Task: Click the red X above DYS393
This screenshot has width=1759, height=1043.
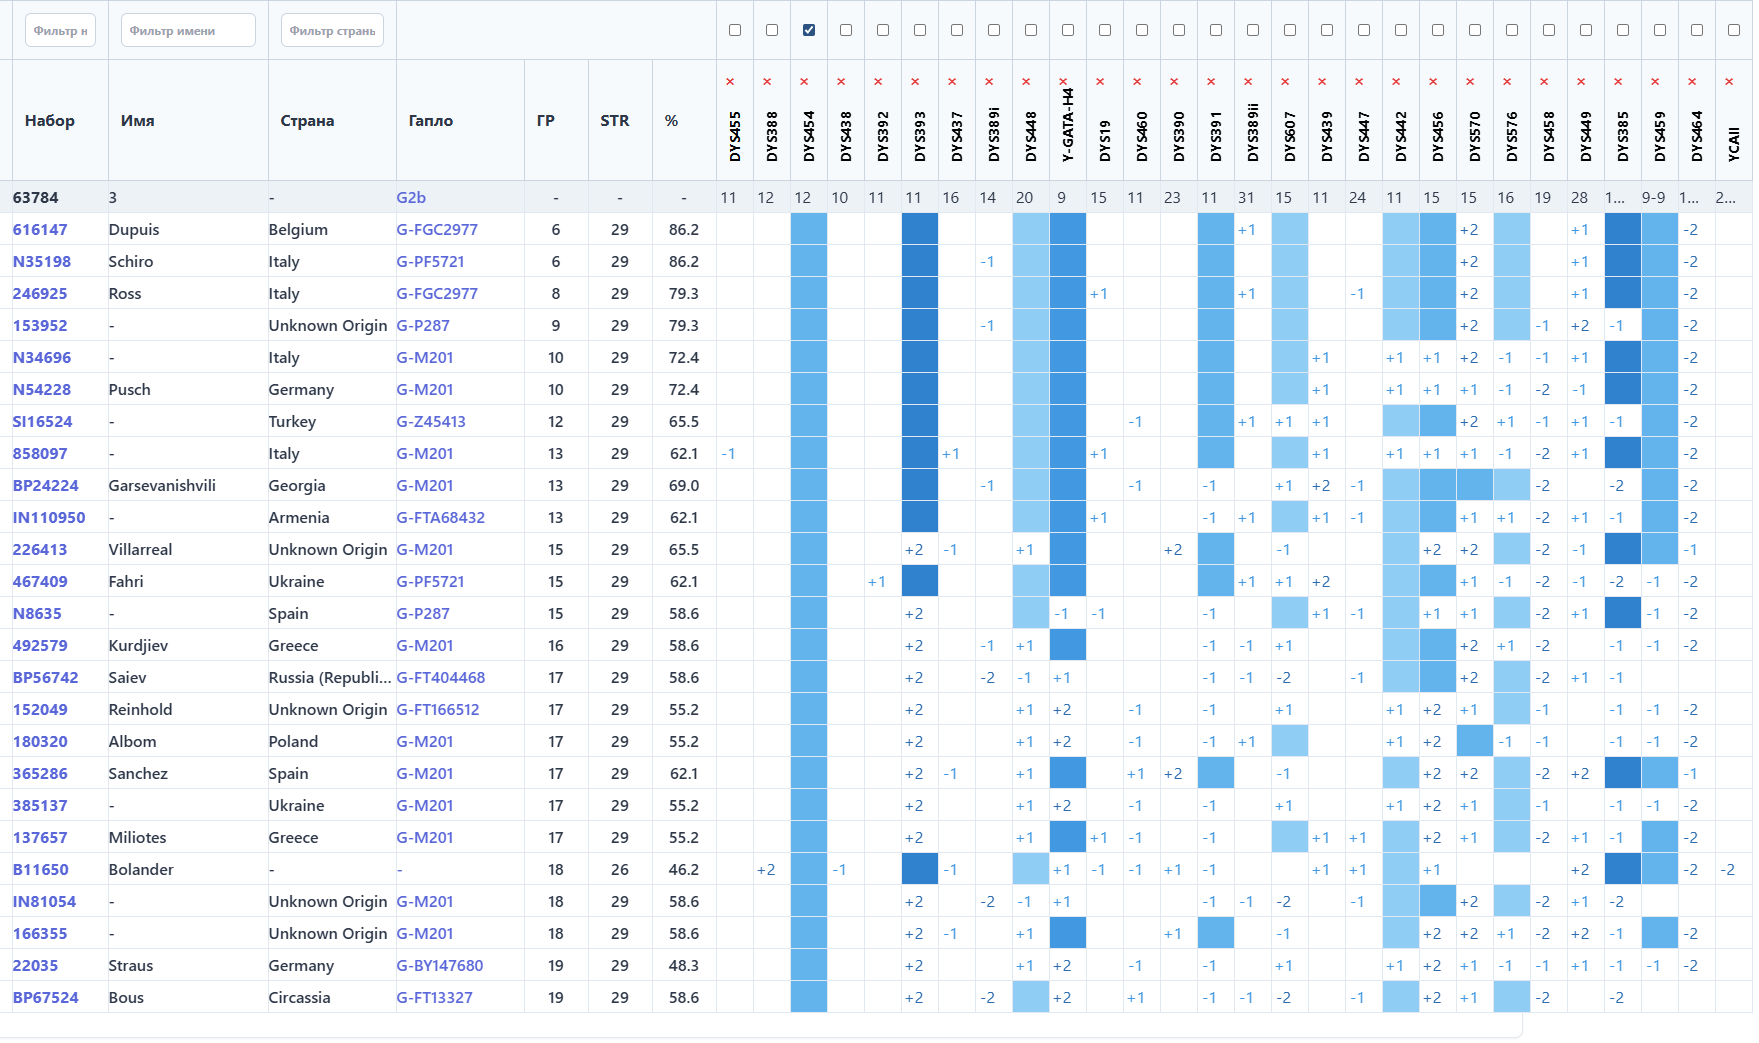Action: tap(915, 82)
